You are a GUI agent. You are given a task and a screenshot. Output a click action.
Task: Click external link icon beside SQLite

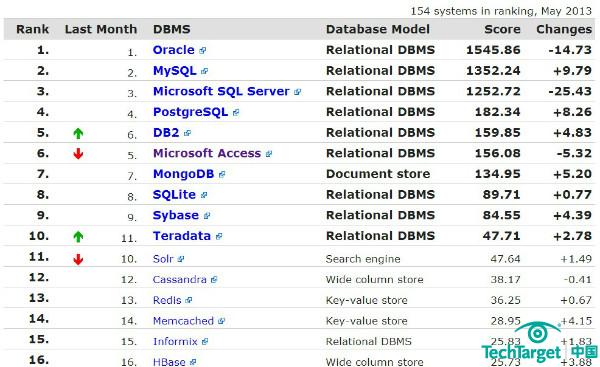[204, 195]
